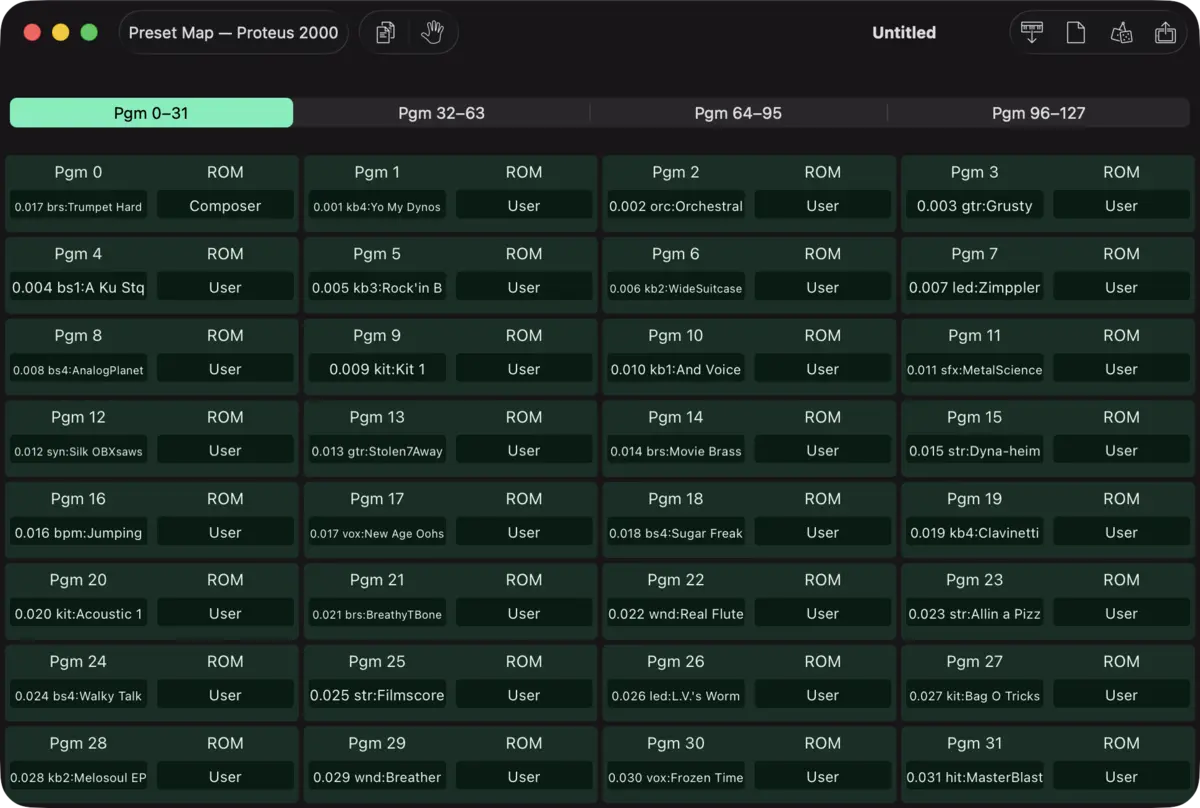Open the User bank dropdown for Pgm 29
The image size is (1200, 808).
click(523, 777)
